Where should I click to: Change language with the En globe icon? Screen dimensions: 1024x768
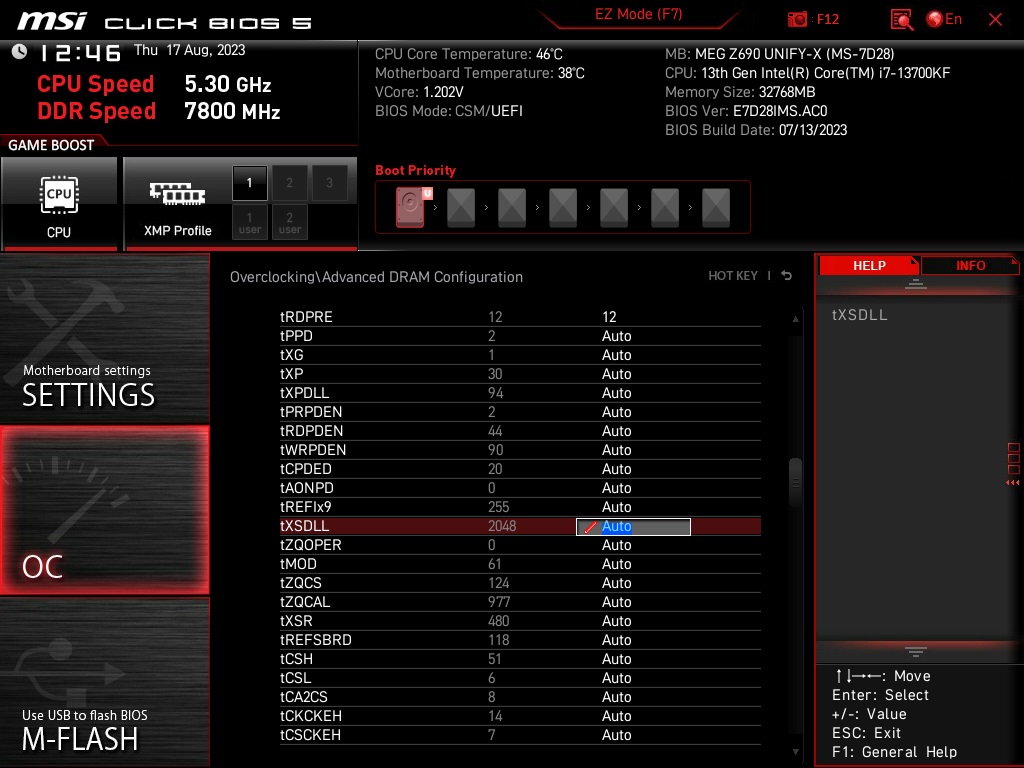pyautogui.click(x=944, y=20)
